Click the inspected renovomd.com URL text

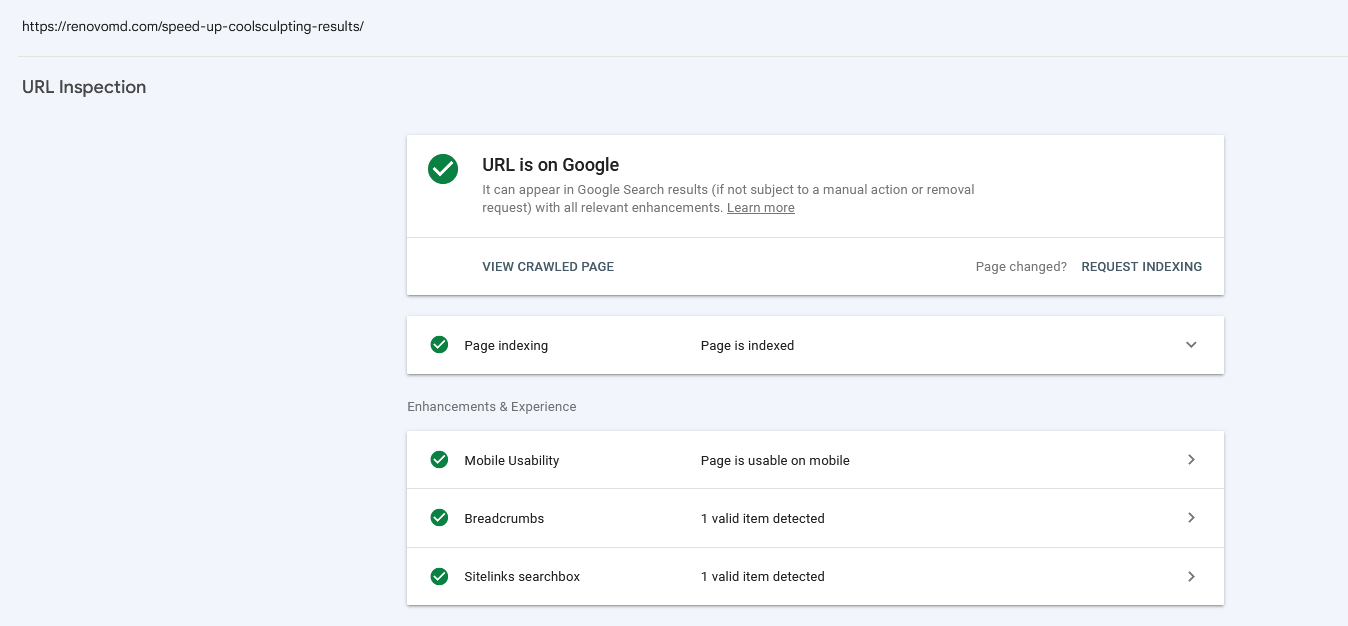193,27
